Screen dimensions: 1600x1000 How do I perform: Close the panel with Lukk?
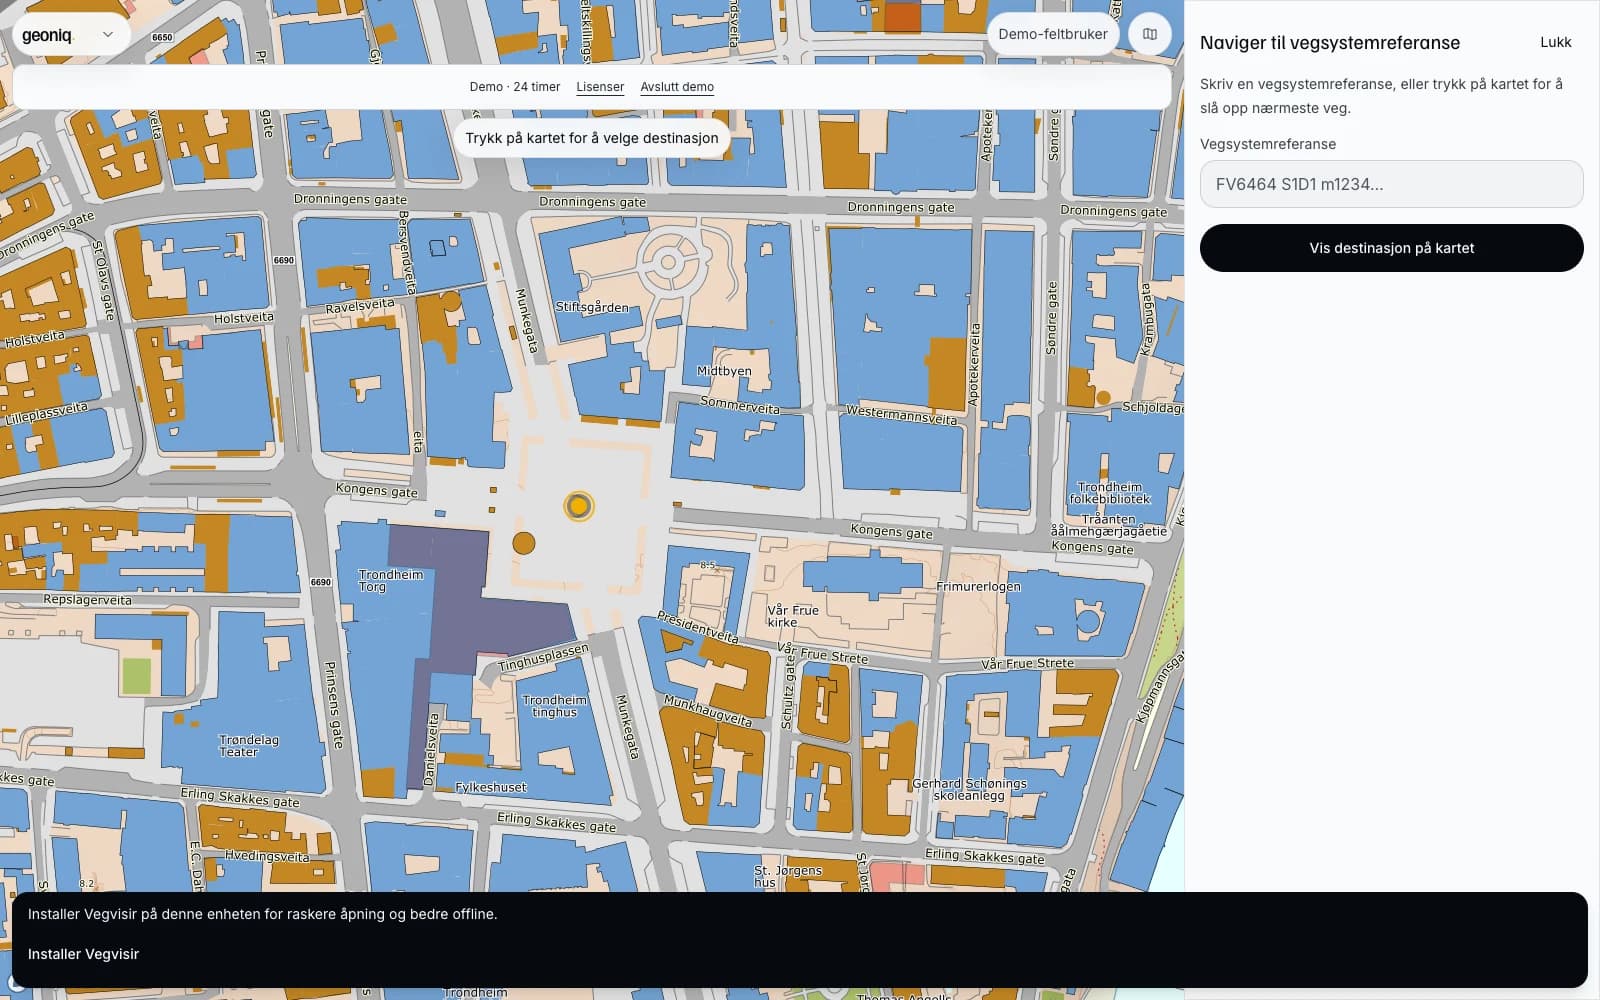tap(1555, 42)
